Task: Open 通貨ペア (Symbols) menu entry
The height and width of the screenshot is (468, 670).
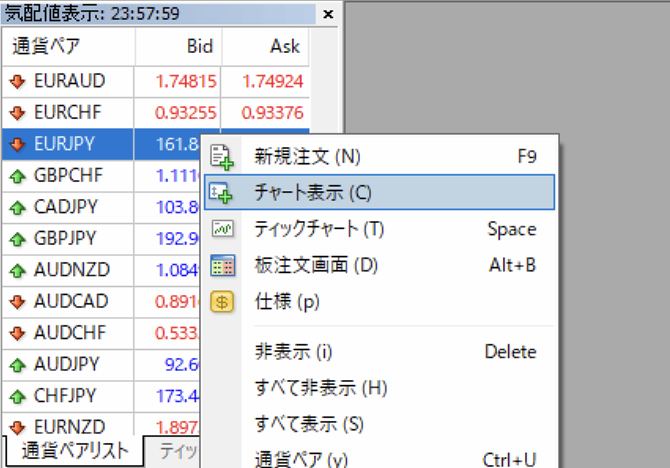Action: tap(301, 459)
